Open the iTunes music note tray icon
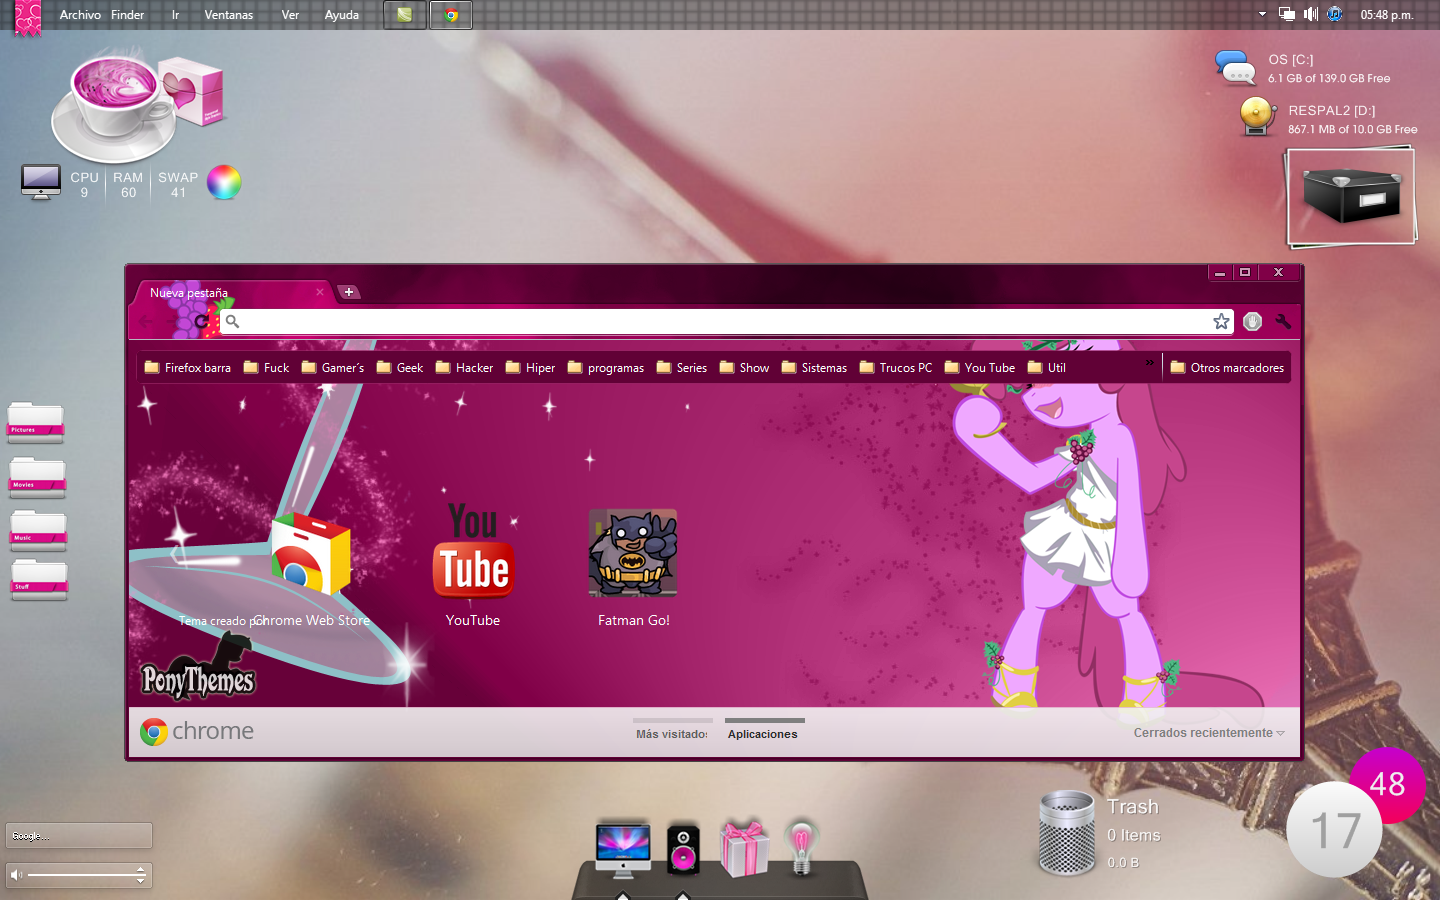The height and width of the screenshot is (900, 1440). [1335, 14]
